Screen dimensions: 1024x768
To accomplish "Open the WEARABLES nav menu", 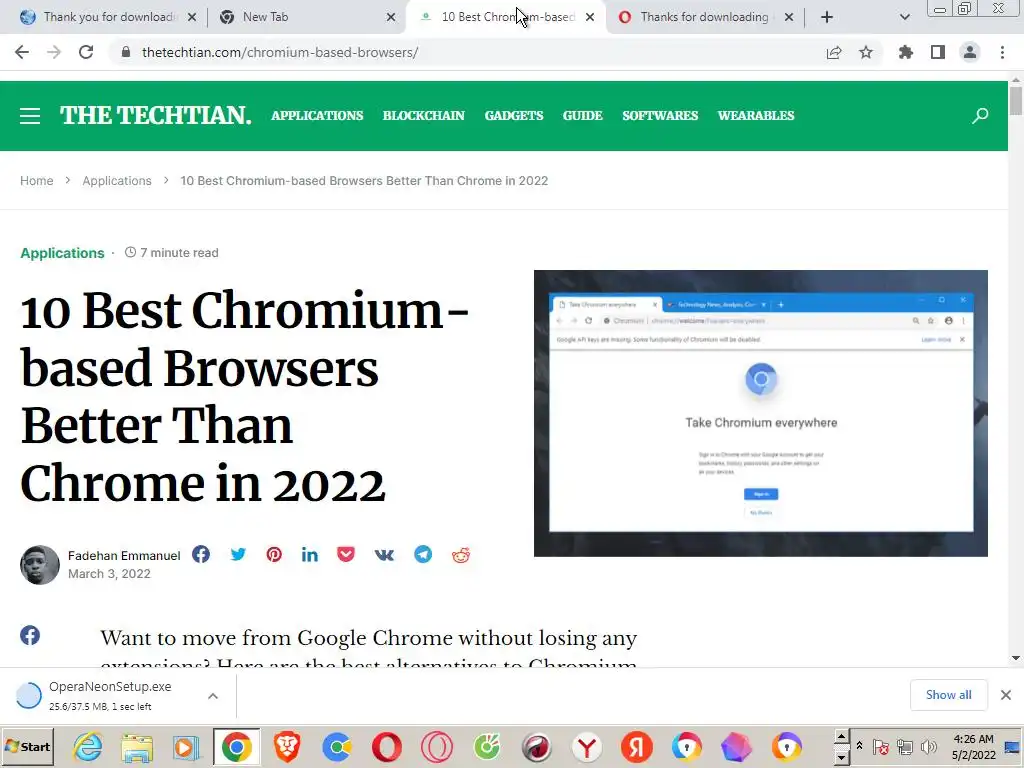I will click(x=756, y=116).
